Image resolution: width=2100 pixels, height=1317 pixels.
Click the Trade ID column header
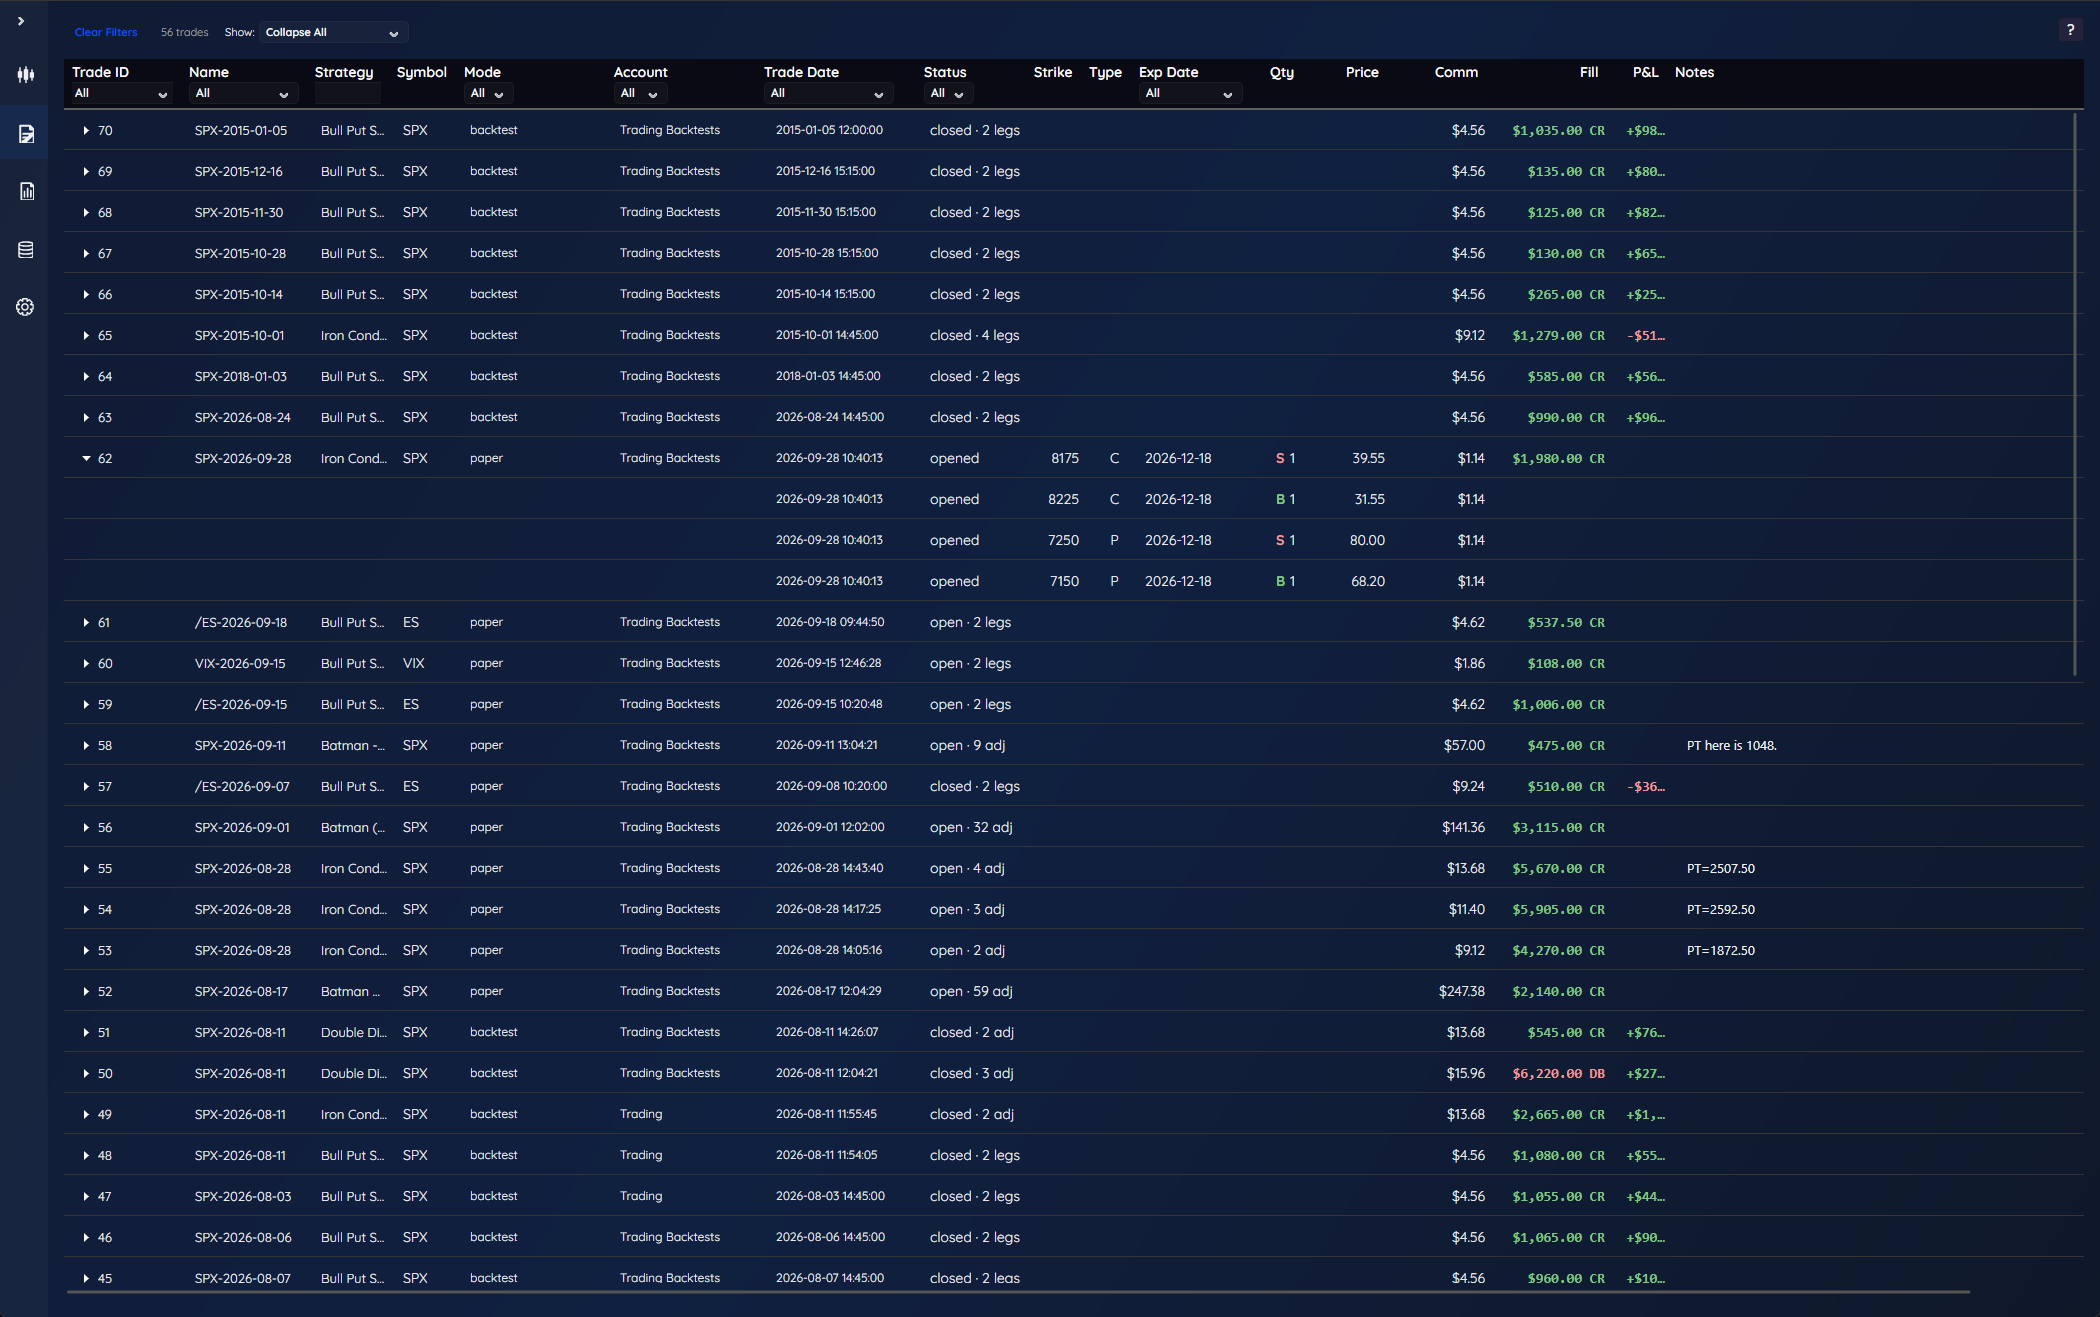(100, 72)
